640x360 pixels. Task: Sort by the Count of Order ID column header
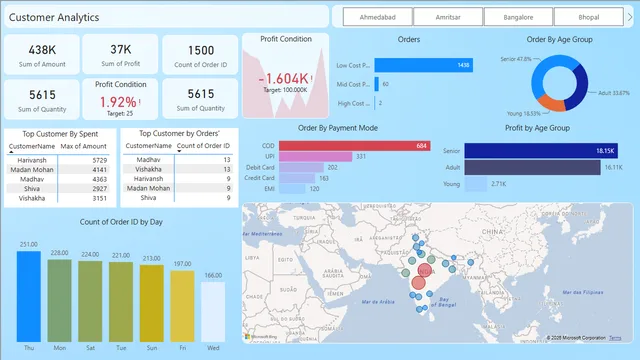pos(203,146)
